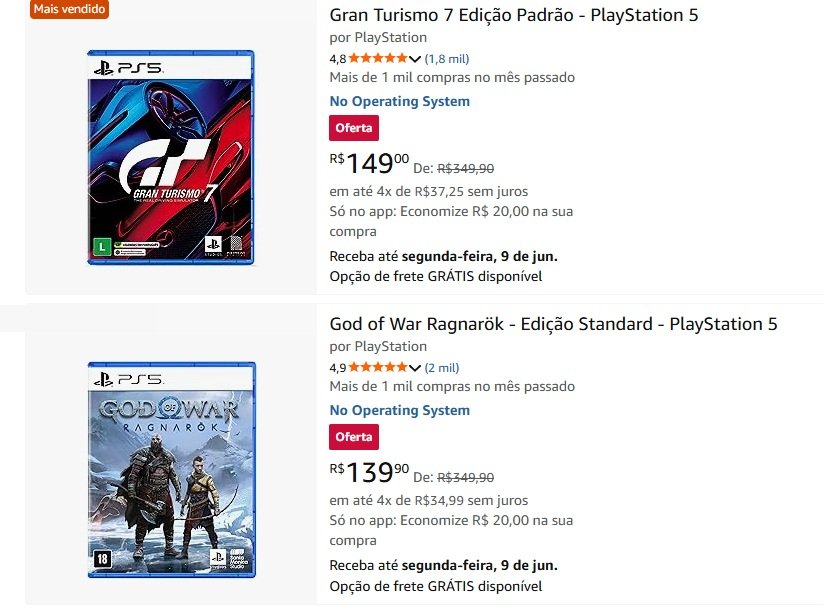The image size is (823, 609).
Task: Open Gran Turismo 7 Edição Padrão title
Action: click(513, 15)
